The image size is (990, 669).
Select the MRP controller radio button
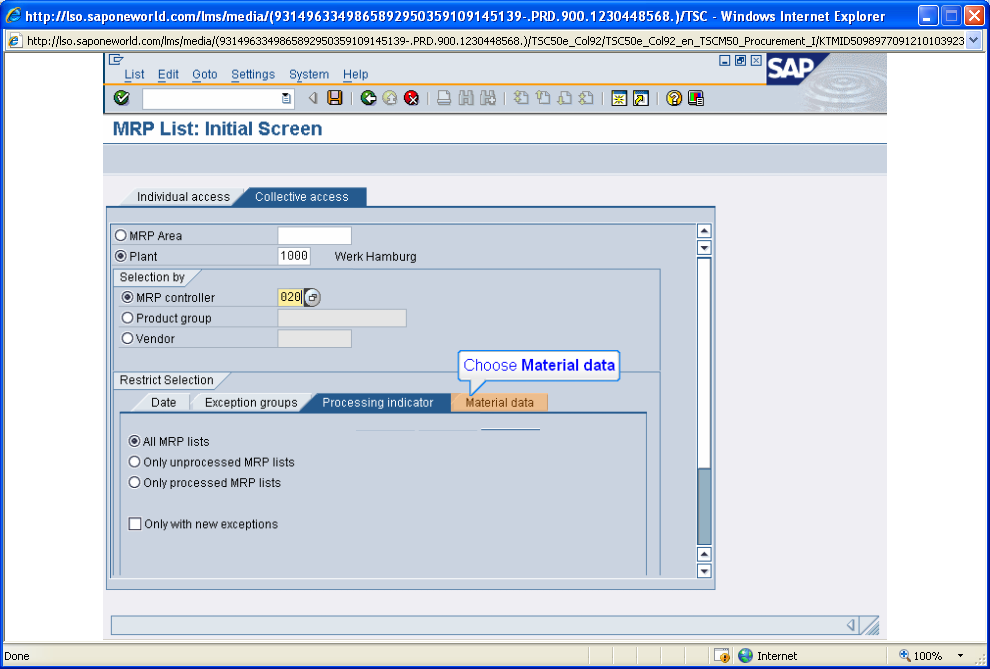(x=128, y=297)
